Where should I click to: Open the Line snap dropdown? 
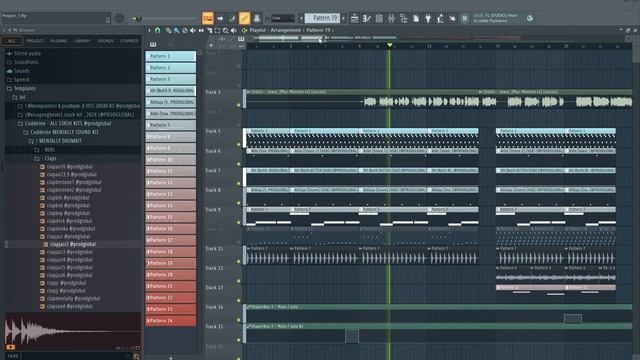point(283,18)
